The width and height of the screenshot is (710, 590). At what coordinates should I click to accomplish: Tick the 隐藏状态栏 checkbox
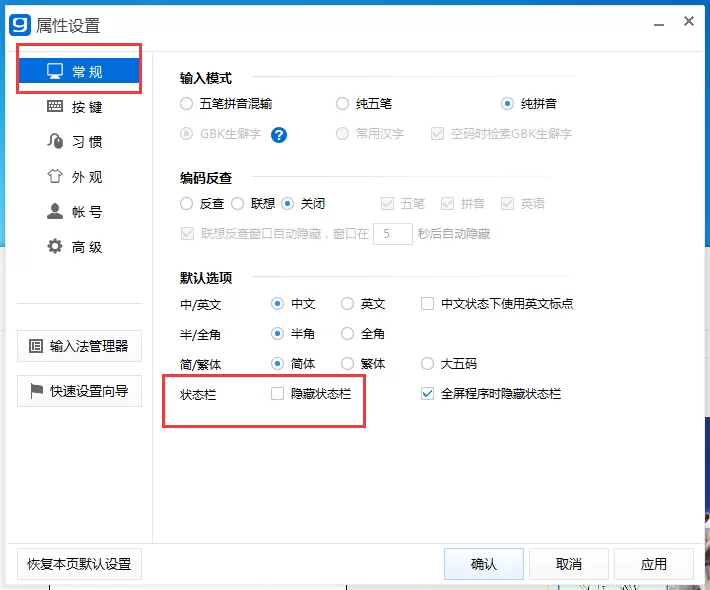coord(277,393)
